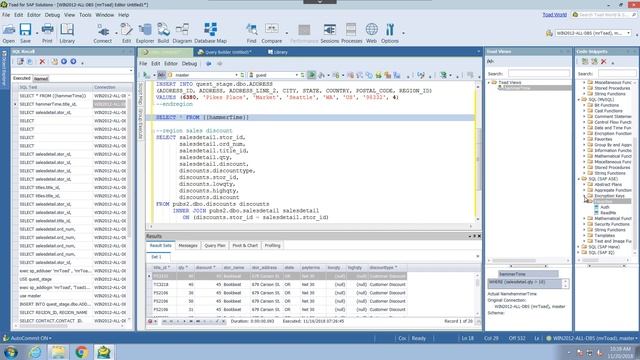
Task: Open the Tools menu
Action: 85,15
